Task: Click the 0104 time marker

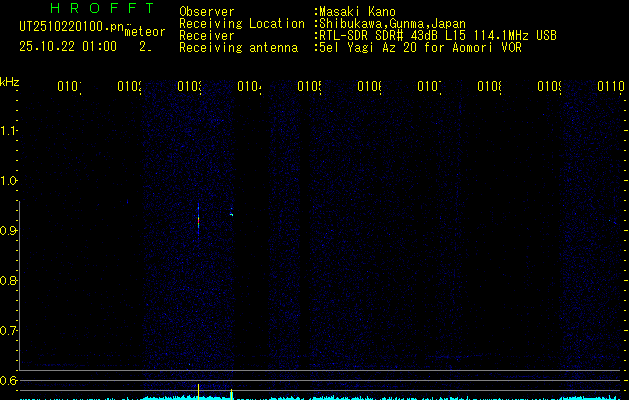Action: pyautogui.click(x=249, y=86)
